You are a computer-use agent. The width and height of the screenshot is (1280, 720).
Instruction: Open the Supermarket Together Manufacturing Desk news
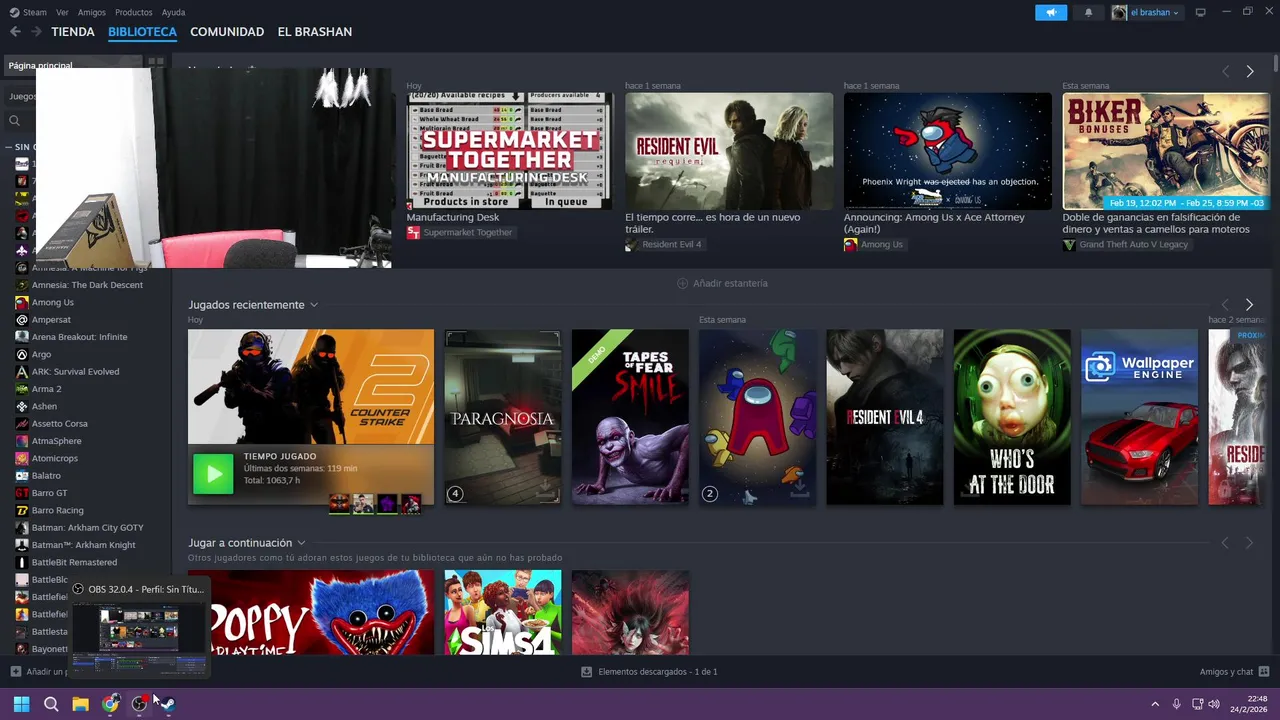510,151
